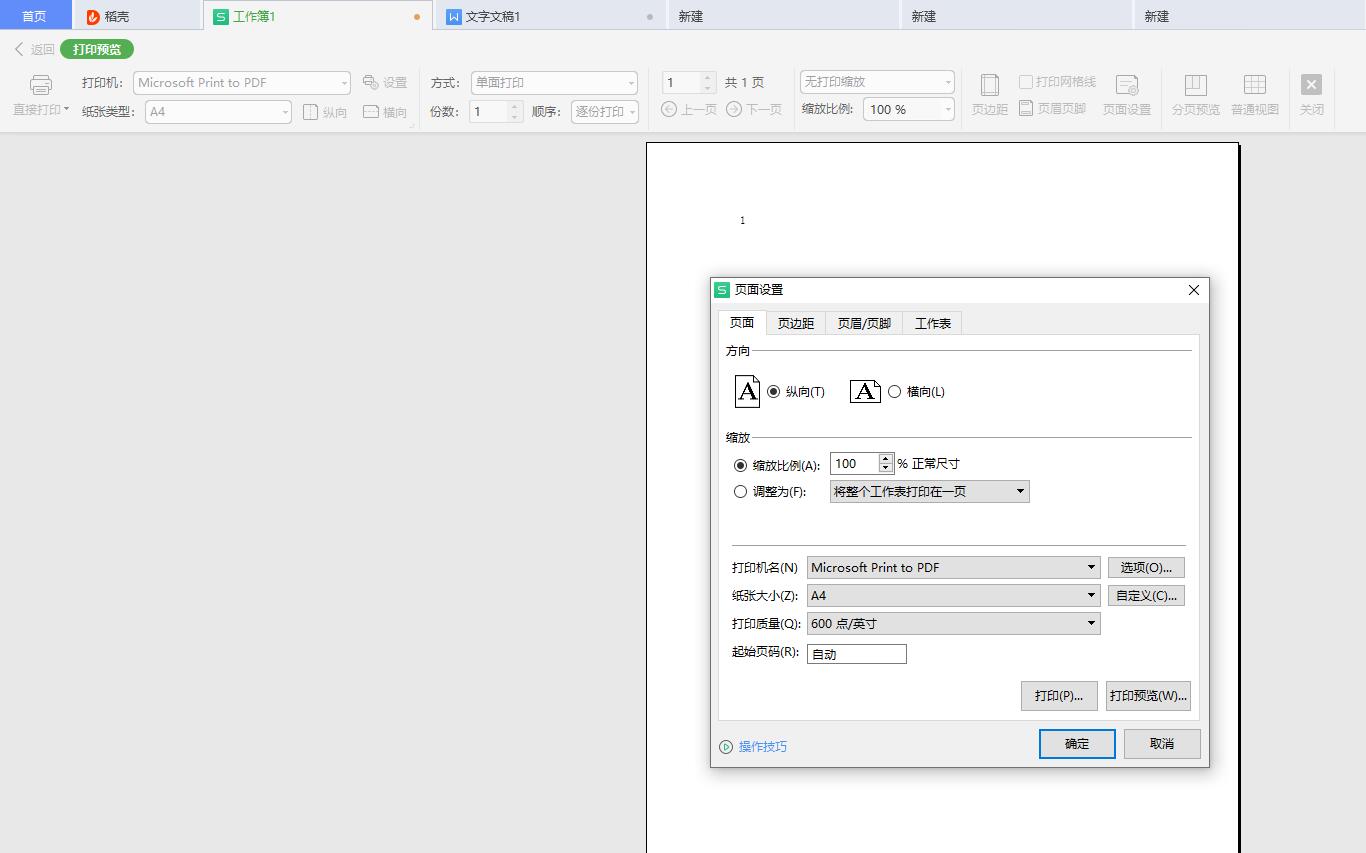
Task: Select landscape orientation radio button
Action: click(x=894, y=392)
